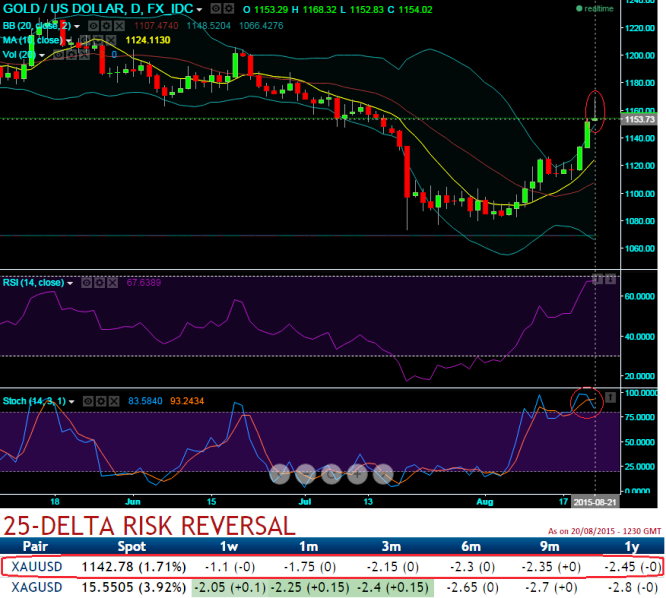Click the 1200.00 price axis label
666x598 pixels.
point(640,56)
